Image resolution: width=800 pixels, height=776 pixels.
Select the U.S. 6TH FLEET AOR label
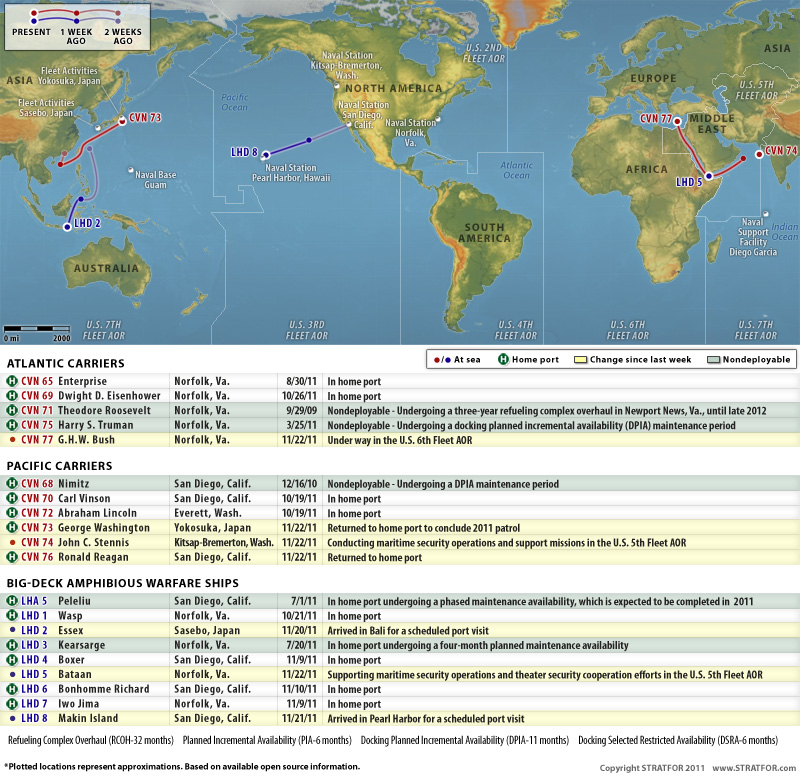click(x=630, y=324)
